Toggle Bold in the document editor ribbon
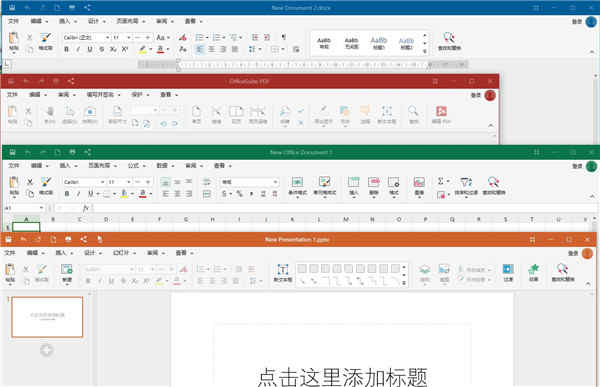600x387 pixels. [x=67, y=49]
